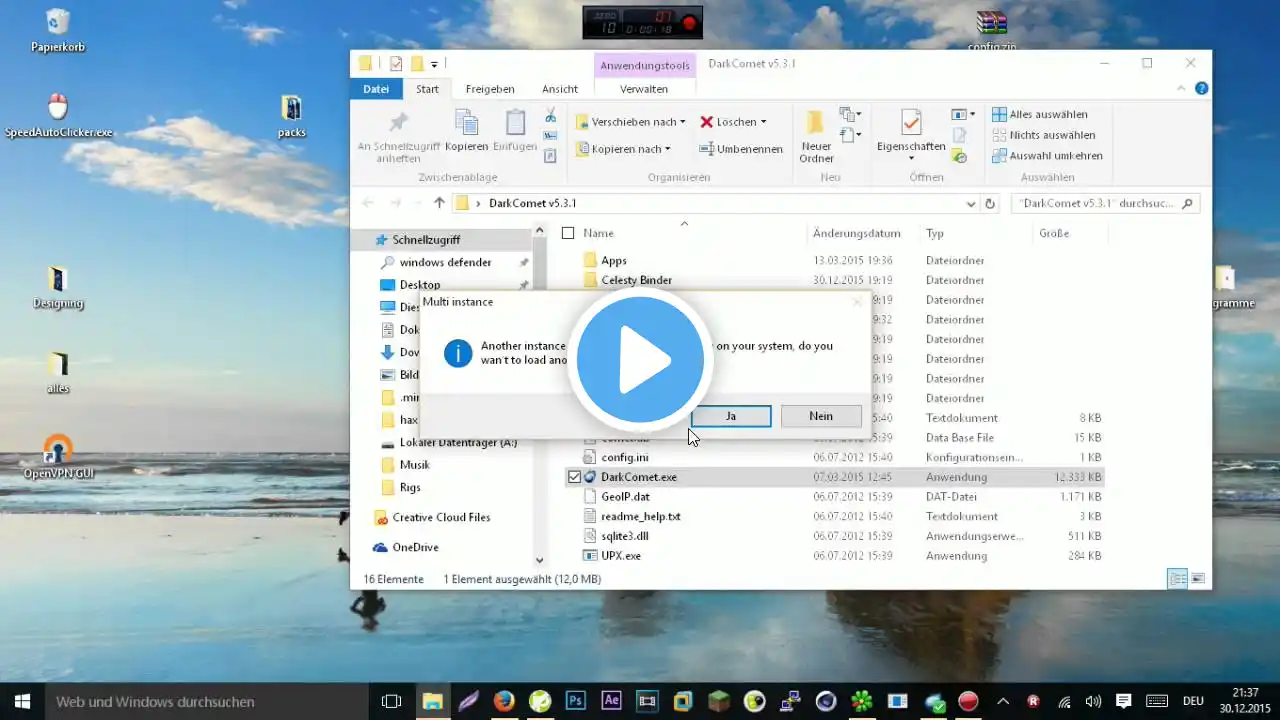The width and height of the screenshot is (1280, 720).
Task: Expand the Verschieben nach dropdown
Action: pos(682,122)
